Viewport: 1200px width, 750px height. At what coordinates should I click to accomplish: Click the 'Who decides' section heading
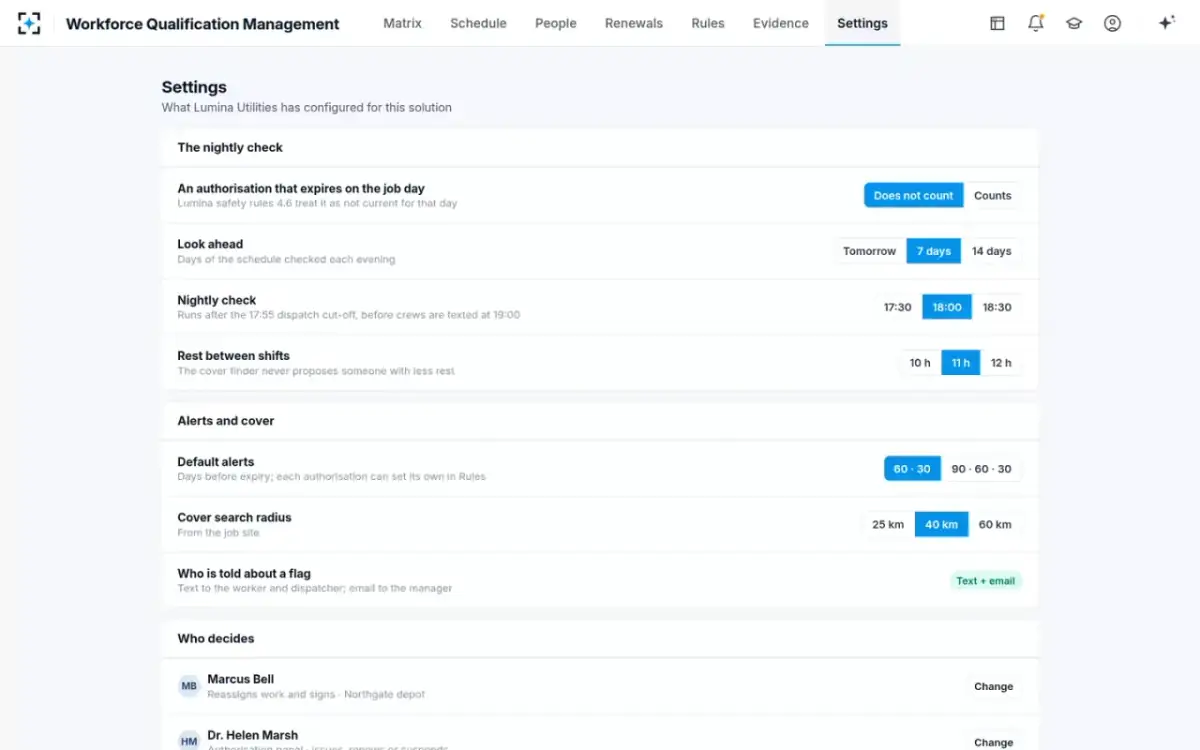pos(216,638)
